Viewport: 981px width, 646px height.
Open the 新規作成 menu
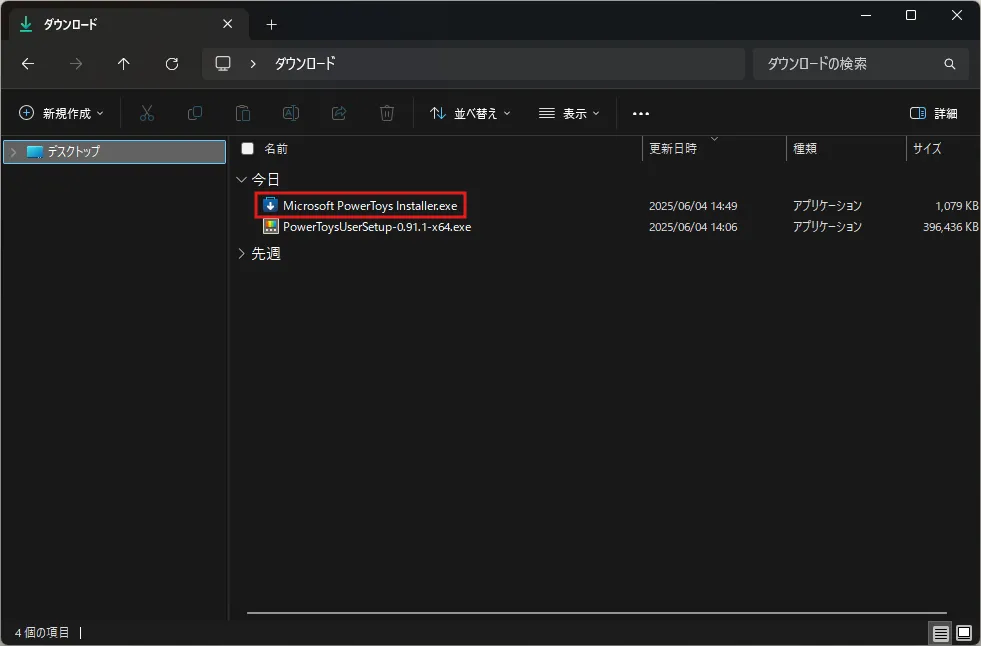click(x=61, y=113)
